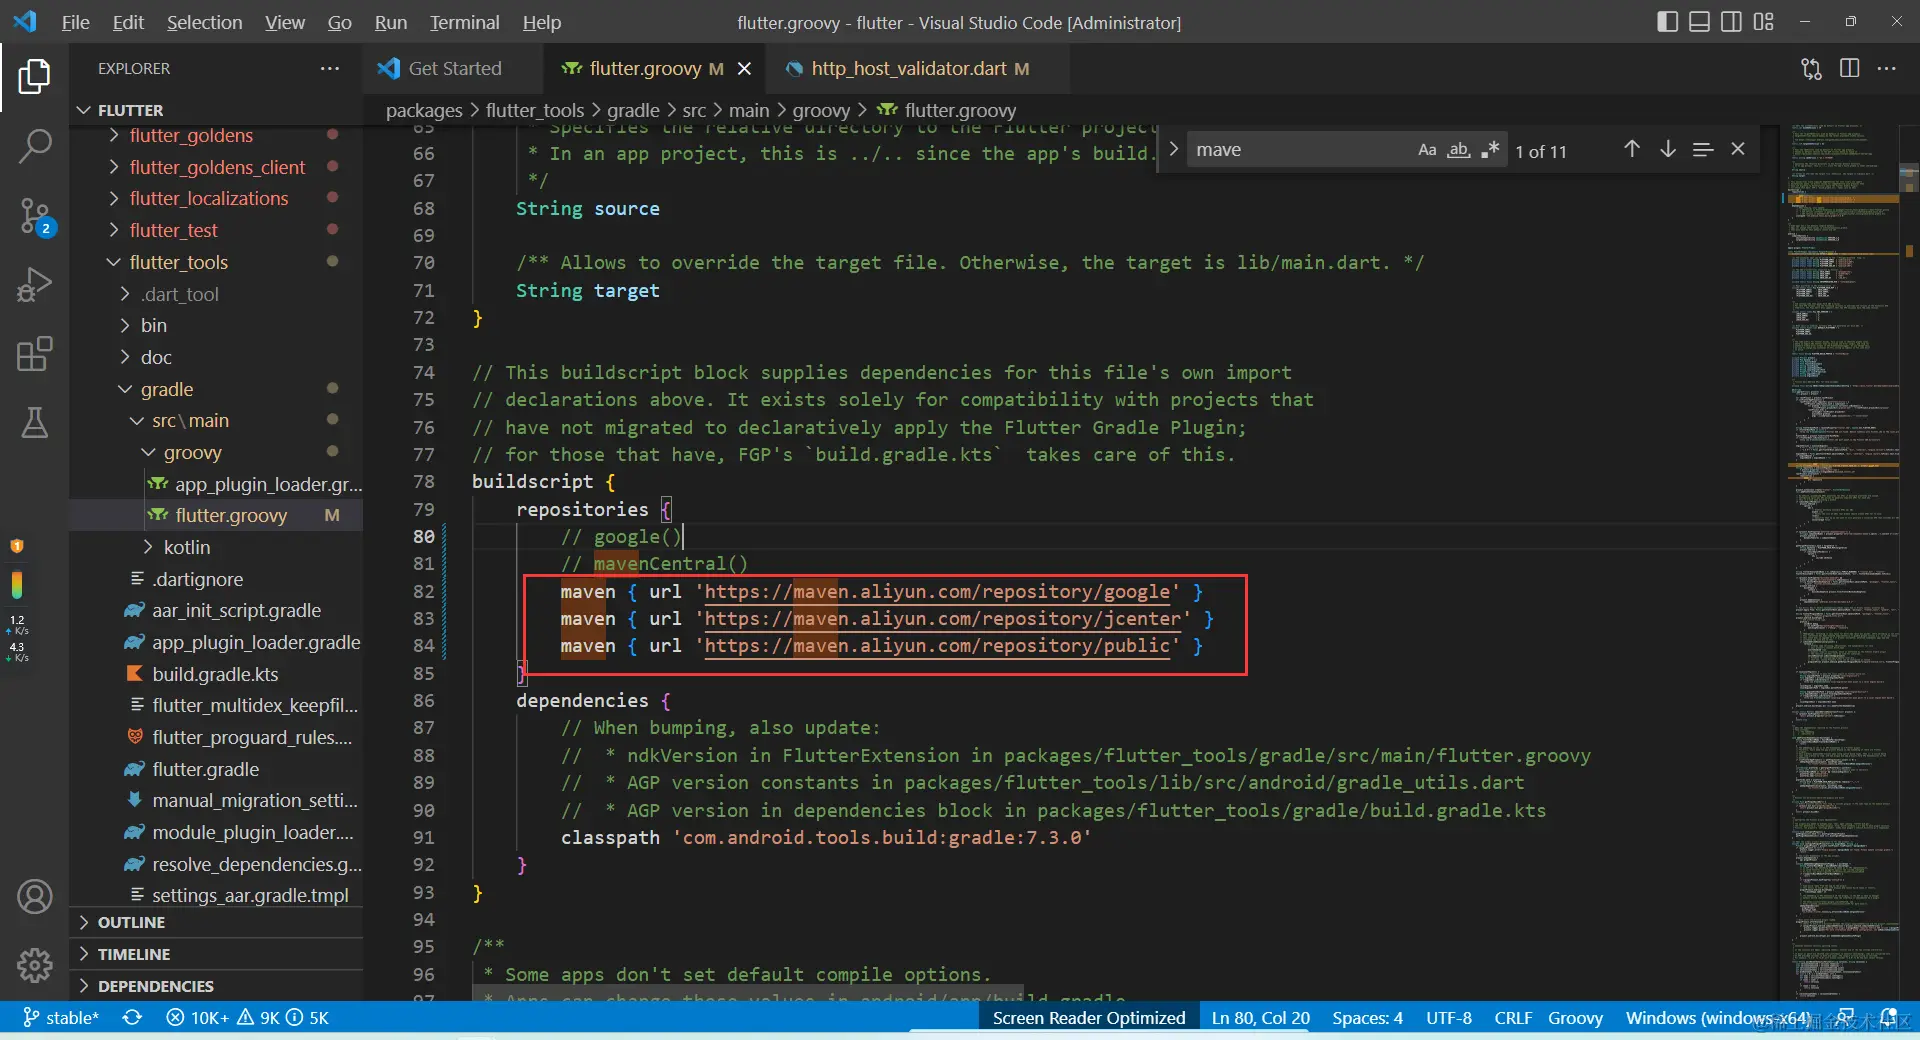Open the Search view in activity bar
1920x1040 pixels.
(34, 146)
